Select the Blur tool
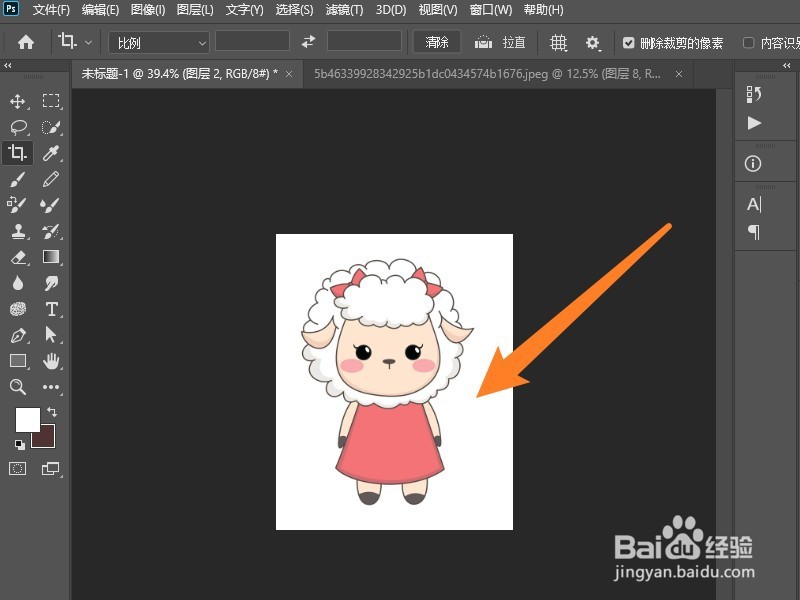This screenshot has width=800, height=600. (18, 283)
